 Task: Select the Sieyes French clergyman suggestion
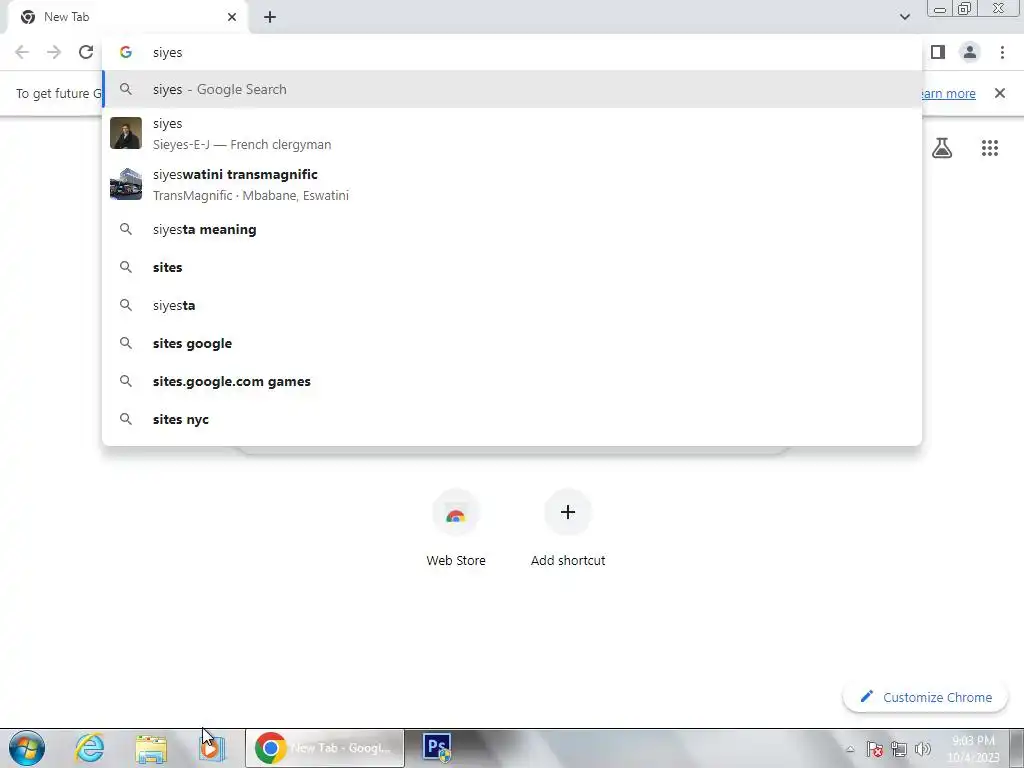point(512,133)
